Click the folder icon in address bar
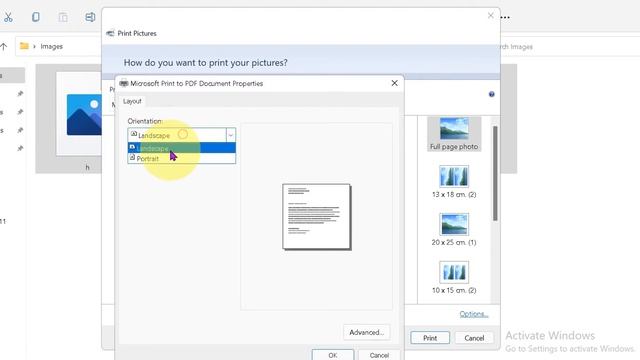640x360 pixels. point(24,46)
